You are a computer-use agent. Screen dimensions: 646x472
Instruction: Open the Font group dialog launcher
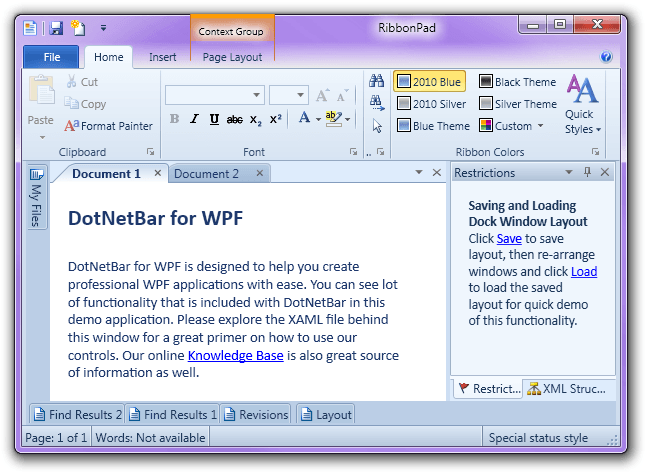point(353,152)
